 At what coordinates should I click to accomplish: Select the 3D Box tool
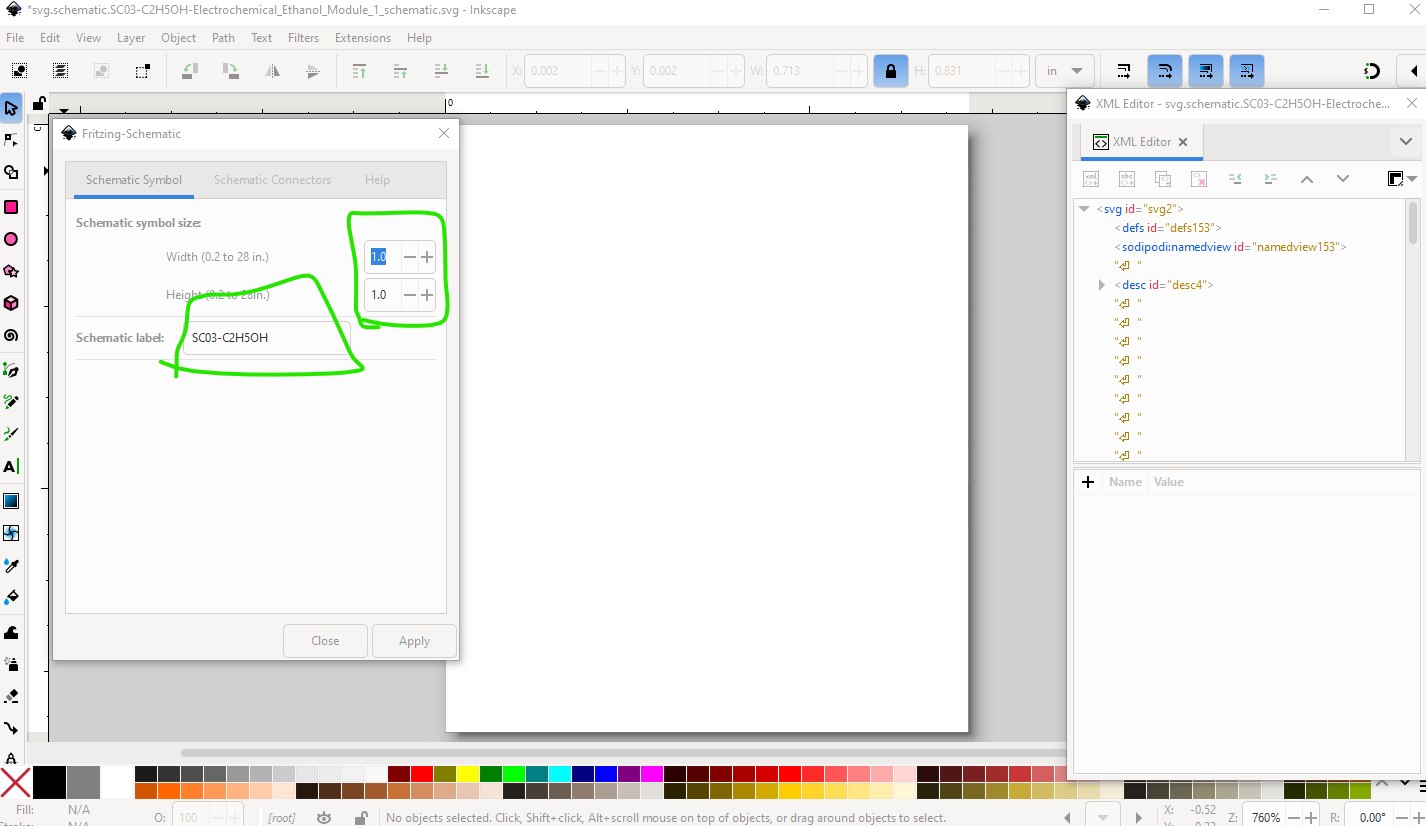click(11, 303)
